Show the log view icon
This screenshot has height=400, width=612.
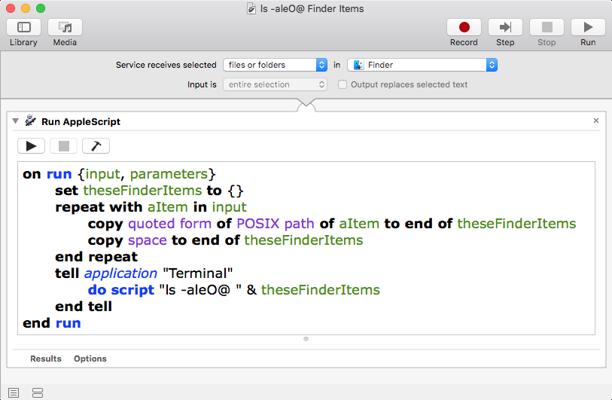tap(13, 393)
